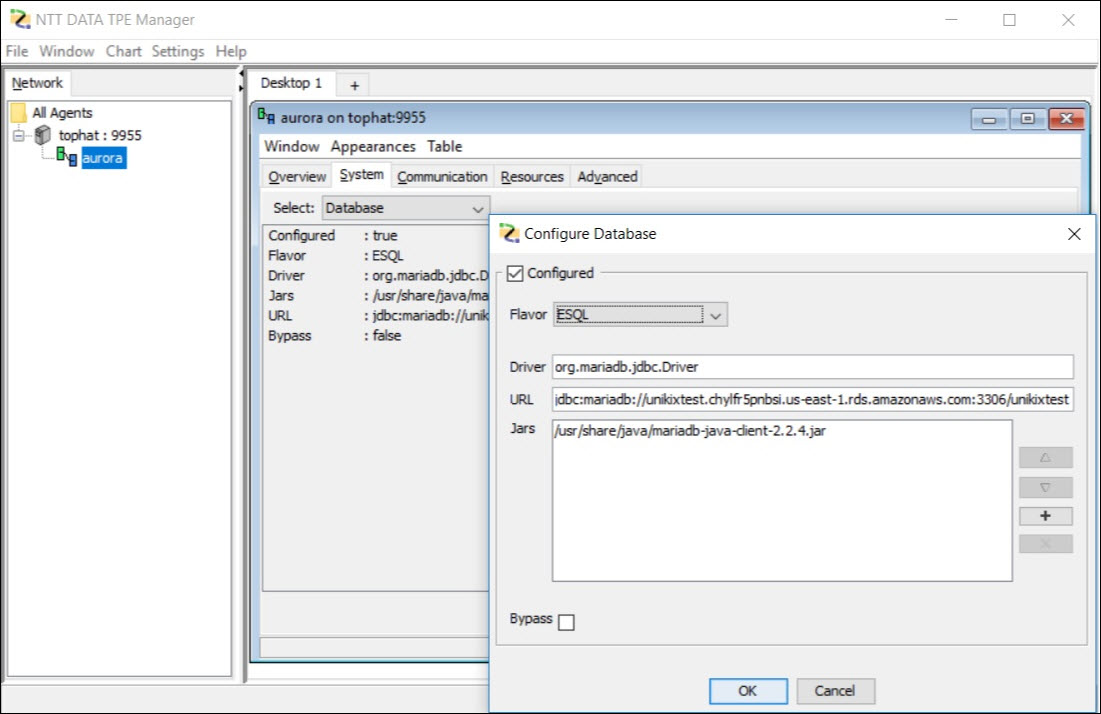
Task: Switch to the Resources tab
Action: click(532, 176)
